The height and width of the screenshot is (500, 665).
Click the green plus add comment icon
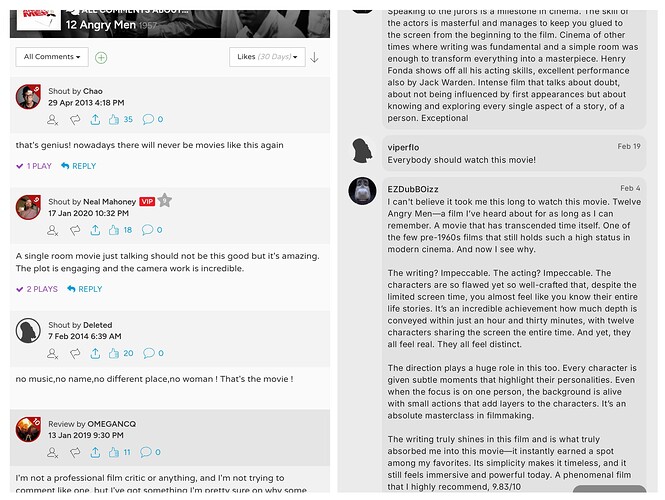tap(101, 57)
